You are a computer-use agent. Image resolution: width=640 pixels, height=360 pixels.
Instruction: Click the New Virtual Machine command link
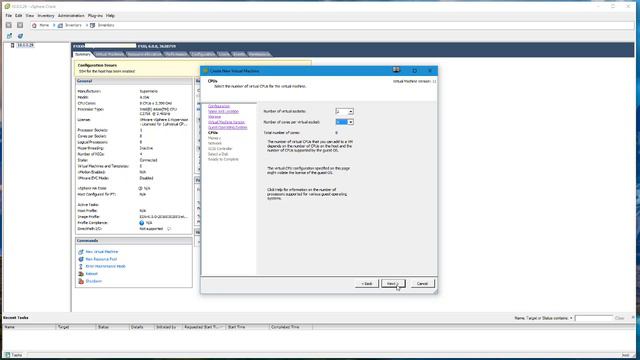[x=102, y=252]
